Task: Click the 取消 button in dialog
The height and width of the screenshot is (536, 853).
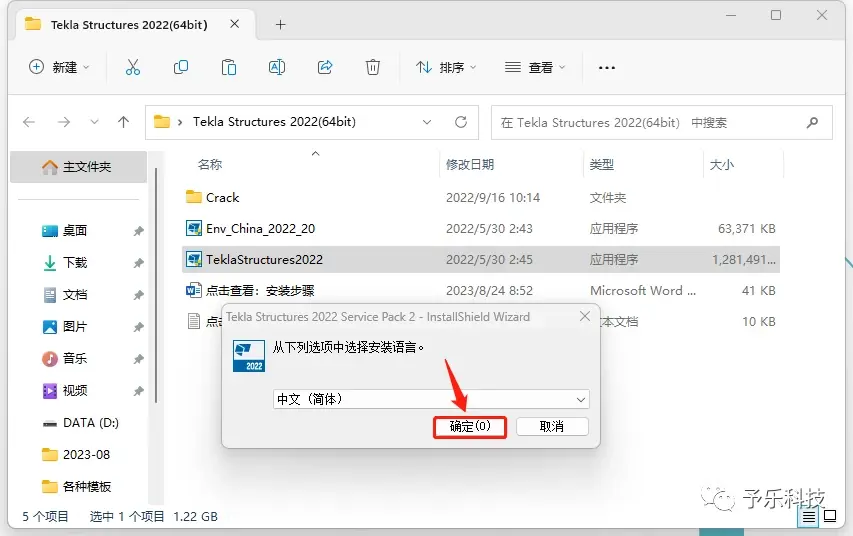Action: point(552,427)
